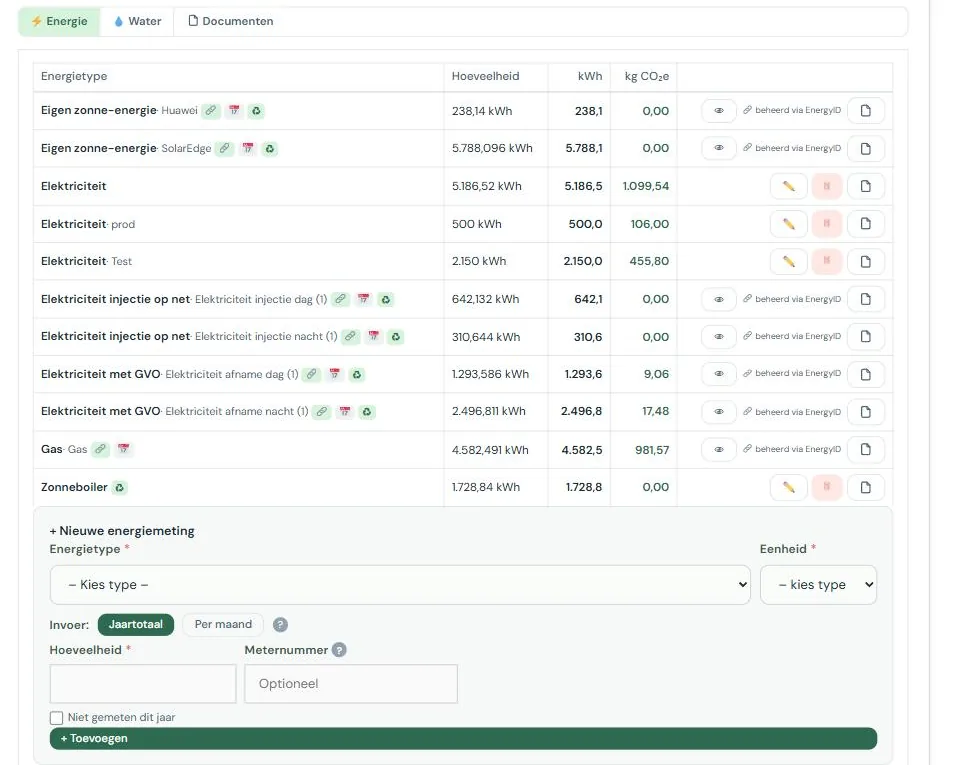This screenshot has height=765, width=960.
Task: Click link icon on the Gas row
Action: point(100,449)
